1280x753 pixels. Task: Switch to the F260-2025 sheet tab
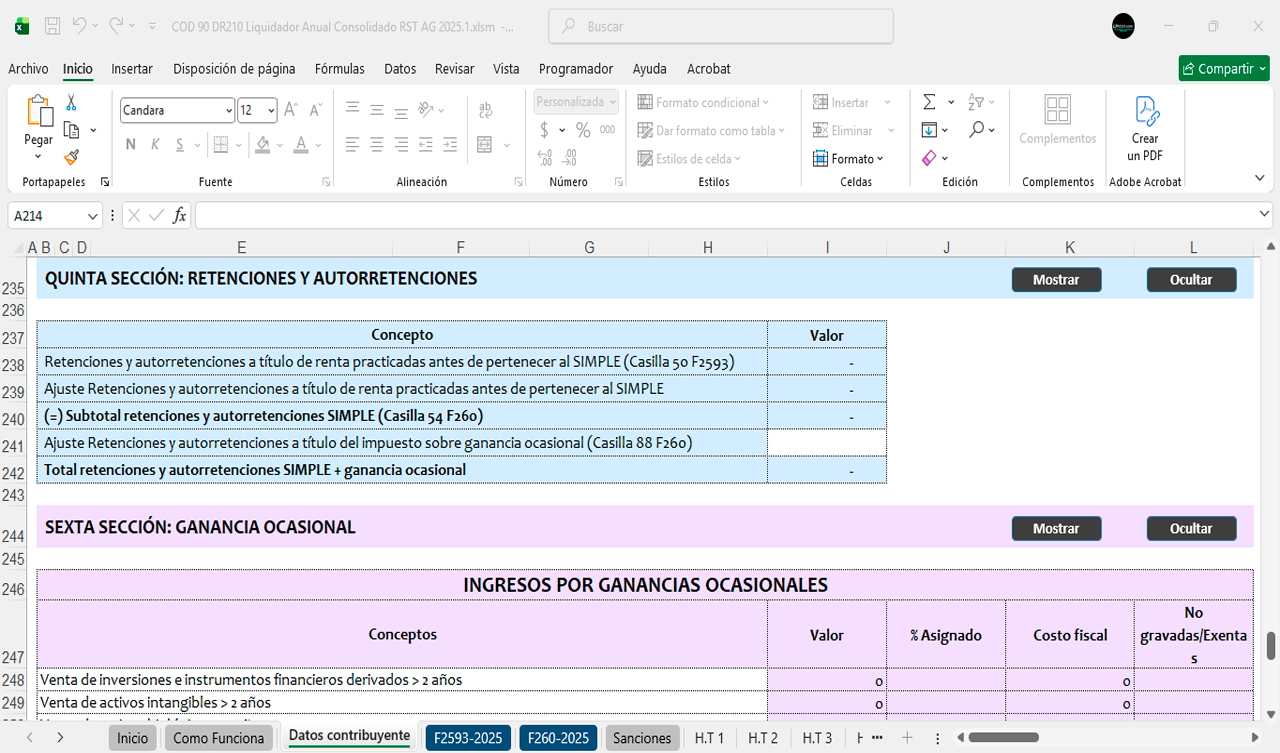557,738
